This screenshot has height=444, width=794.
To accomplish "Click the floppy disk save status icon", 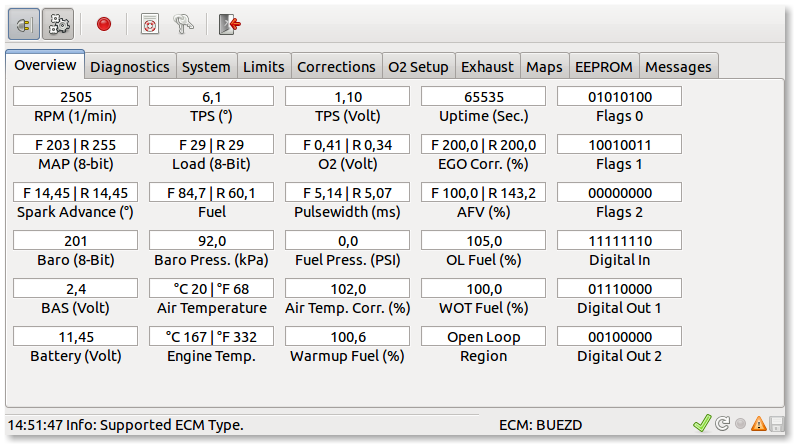I will point(777,424).
